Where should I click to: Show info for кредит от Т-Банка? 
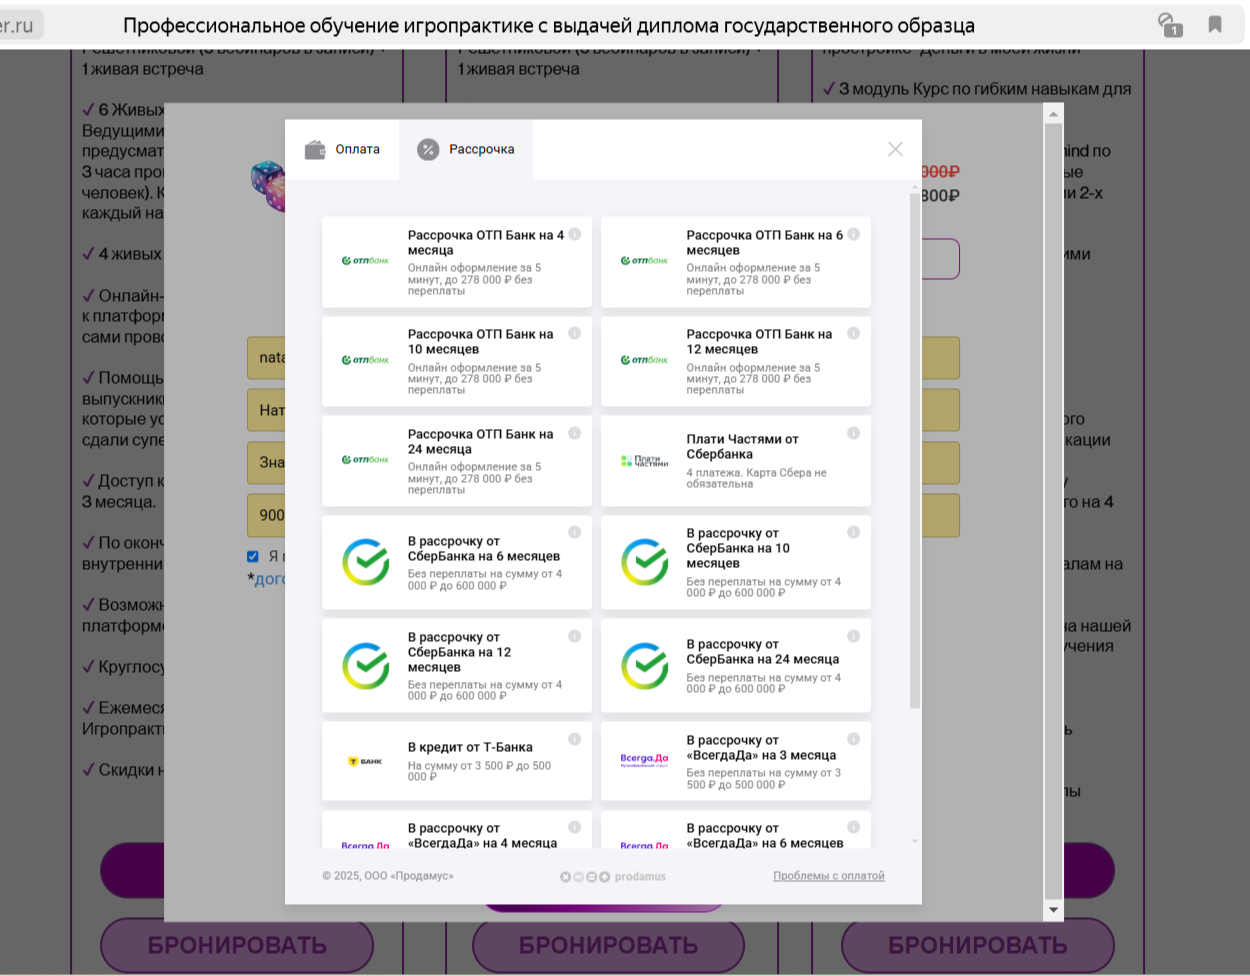coord(574,739)
